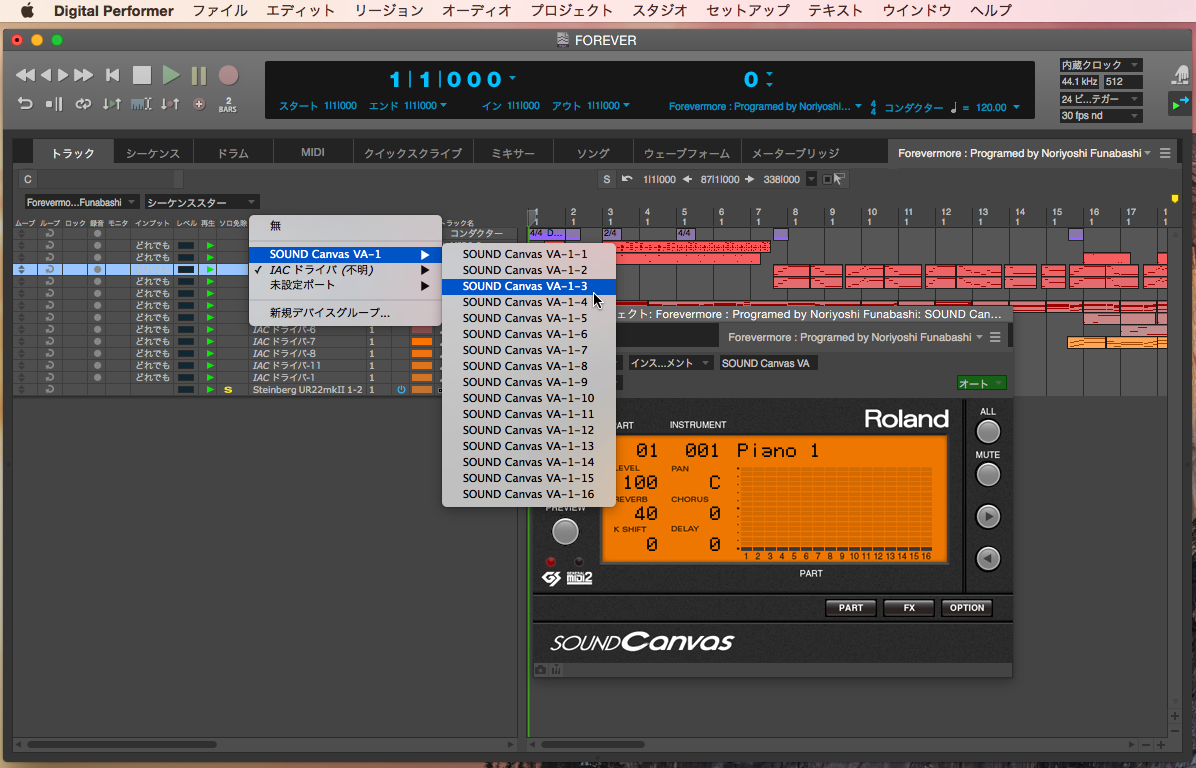The width and height of the screenshot is (1196, 768).
Task: Open the plugin window mini-menu hamburger icon
Action: pyautogui.click(x=995, y=337)
